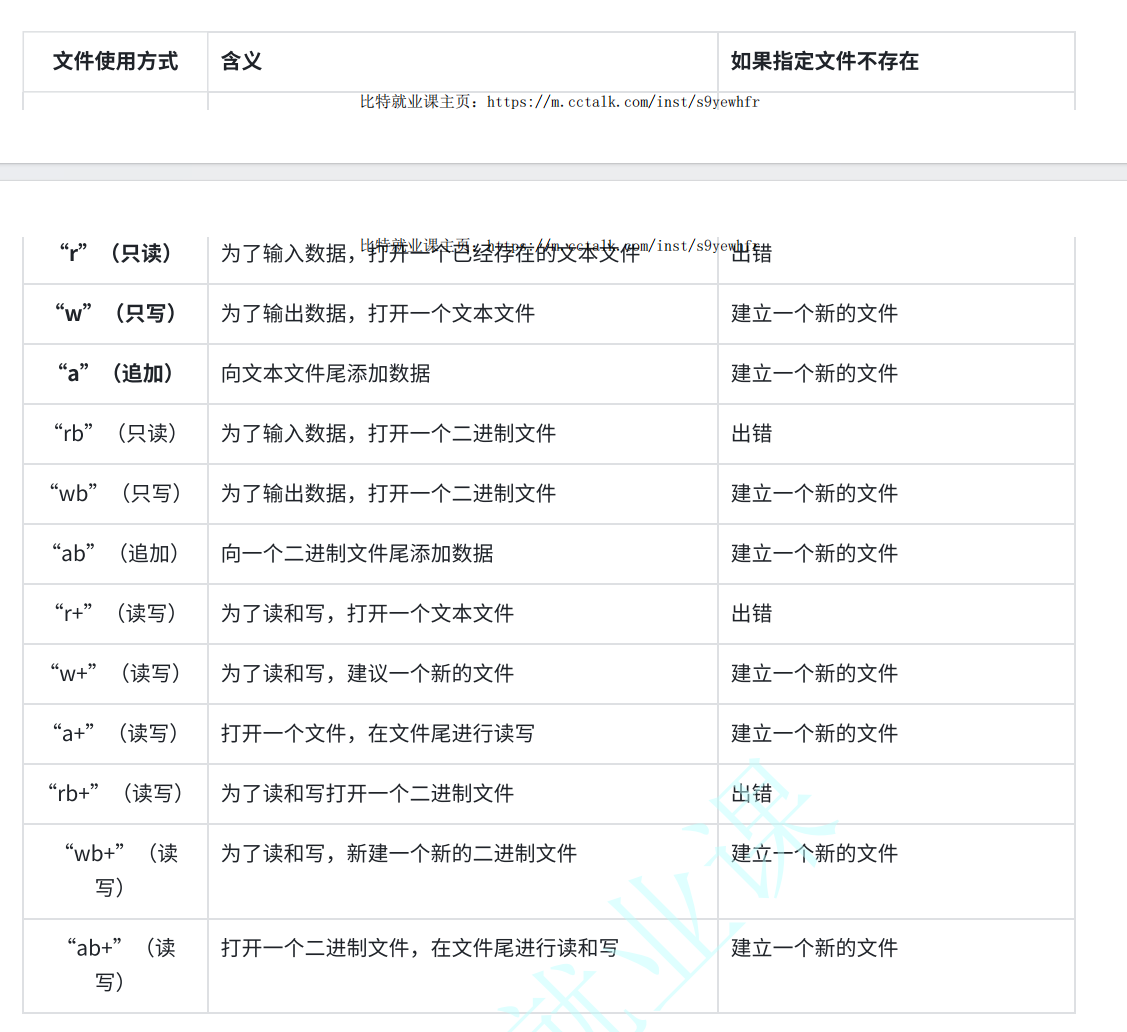Select the "w+" (读写) mode cell

[x=115, y=673]
